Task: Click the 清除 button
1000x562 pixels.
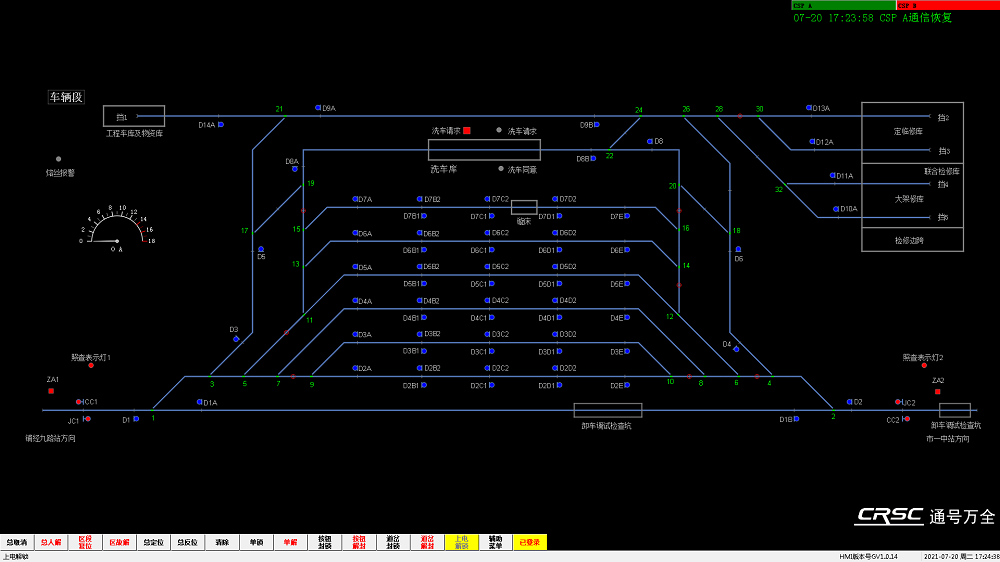Action: tap(222, 542)
